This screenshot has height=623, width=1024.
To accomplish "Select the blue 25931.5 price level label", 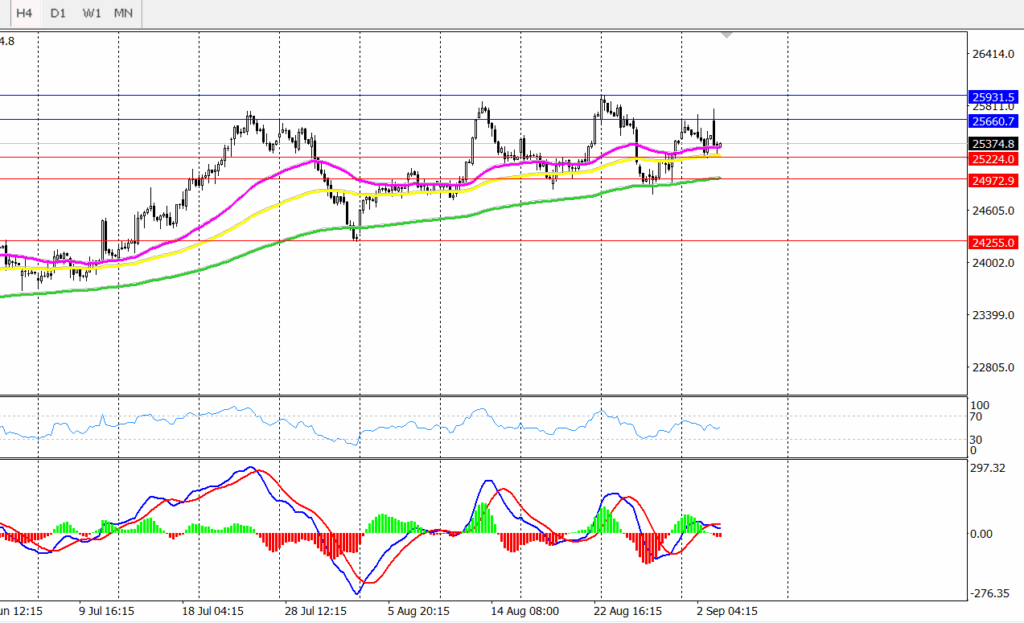I will [993, 97].
